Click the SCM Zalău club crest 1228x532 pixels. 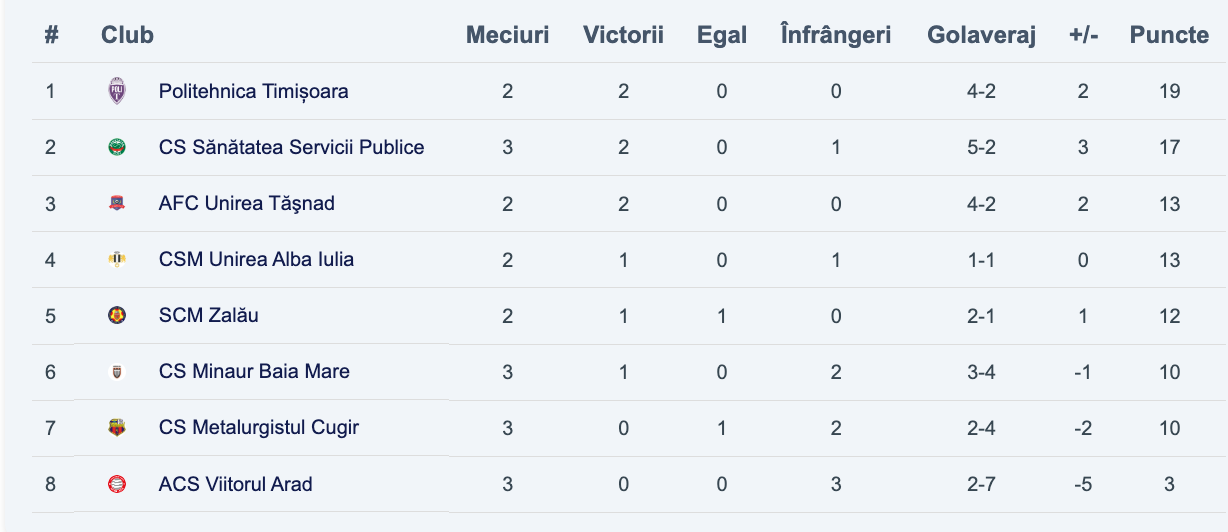point(117,315)
